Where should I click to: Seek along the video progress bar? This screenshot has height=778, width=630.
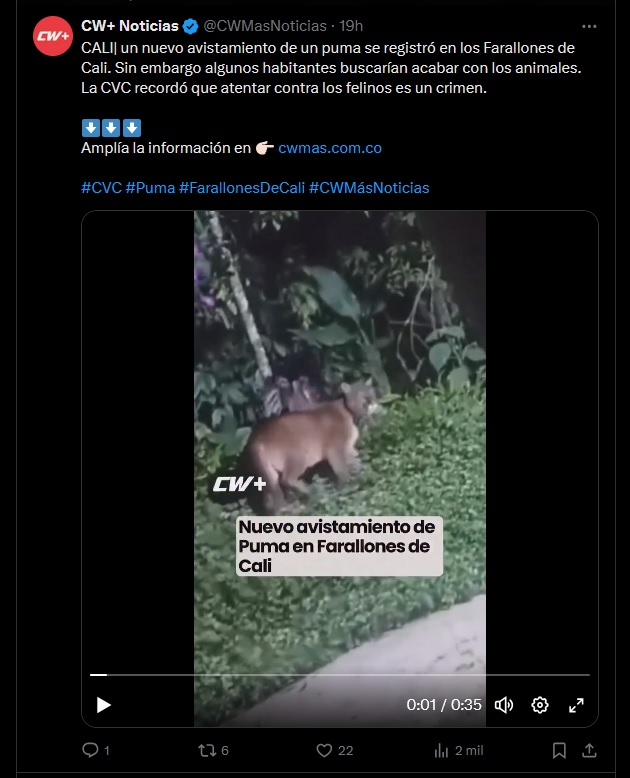340,675
